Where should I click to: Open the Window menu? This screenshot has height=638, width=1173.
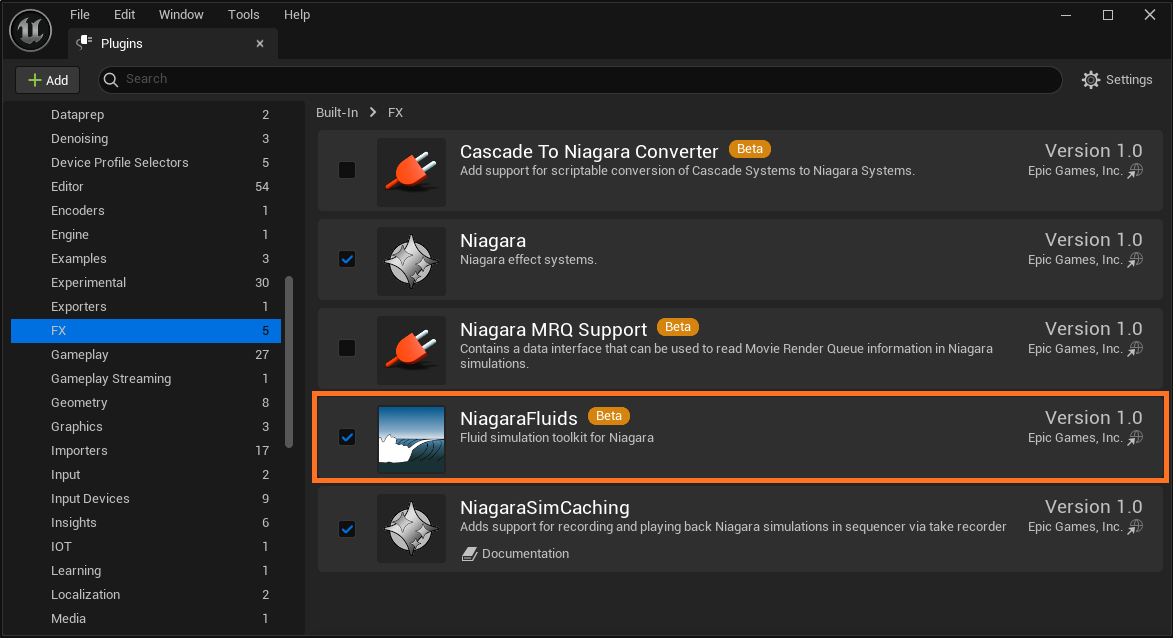(x=181, y=14)
